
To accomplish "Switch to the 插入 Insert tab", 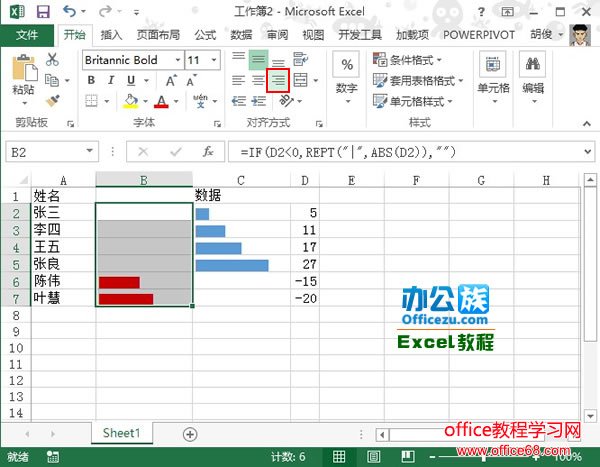I will coord(111,35).
